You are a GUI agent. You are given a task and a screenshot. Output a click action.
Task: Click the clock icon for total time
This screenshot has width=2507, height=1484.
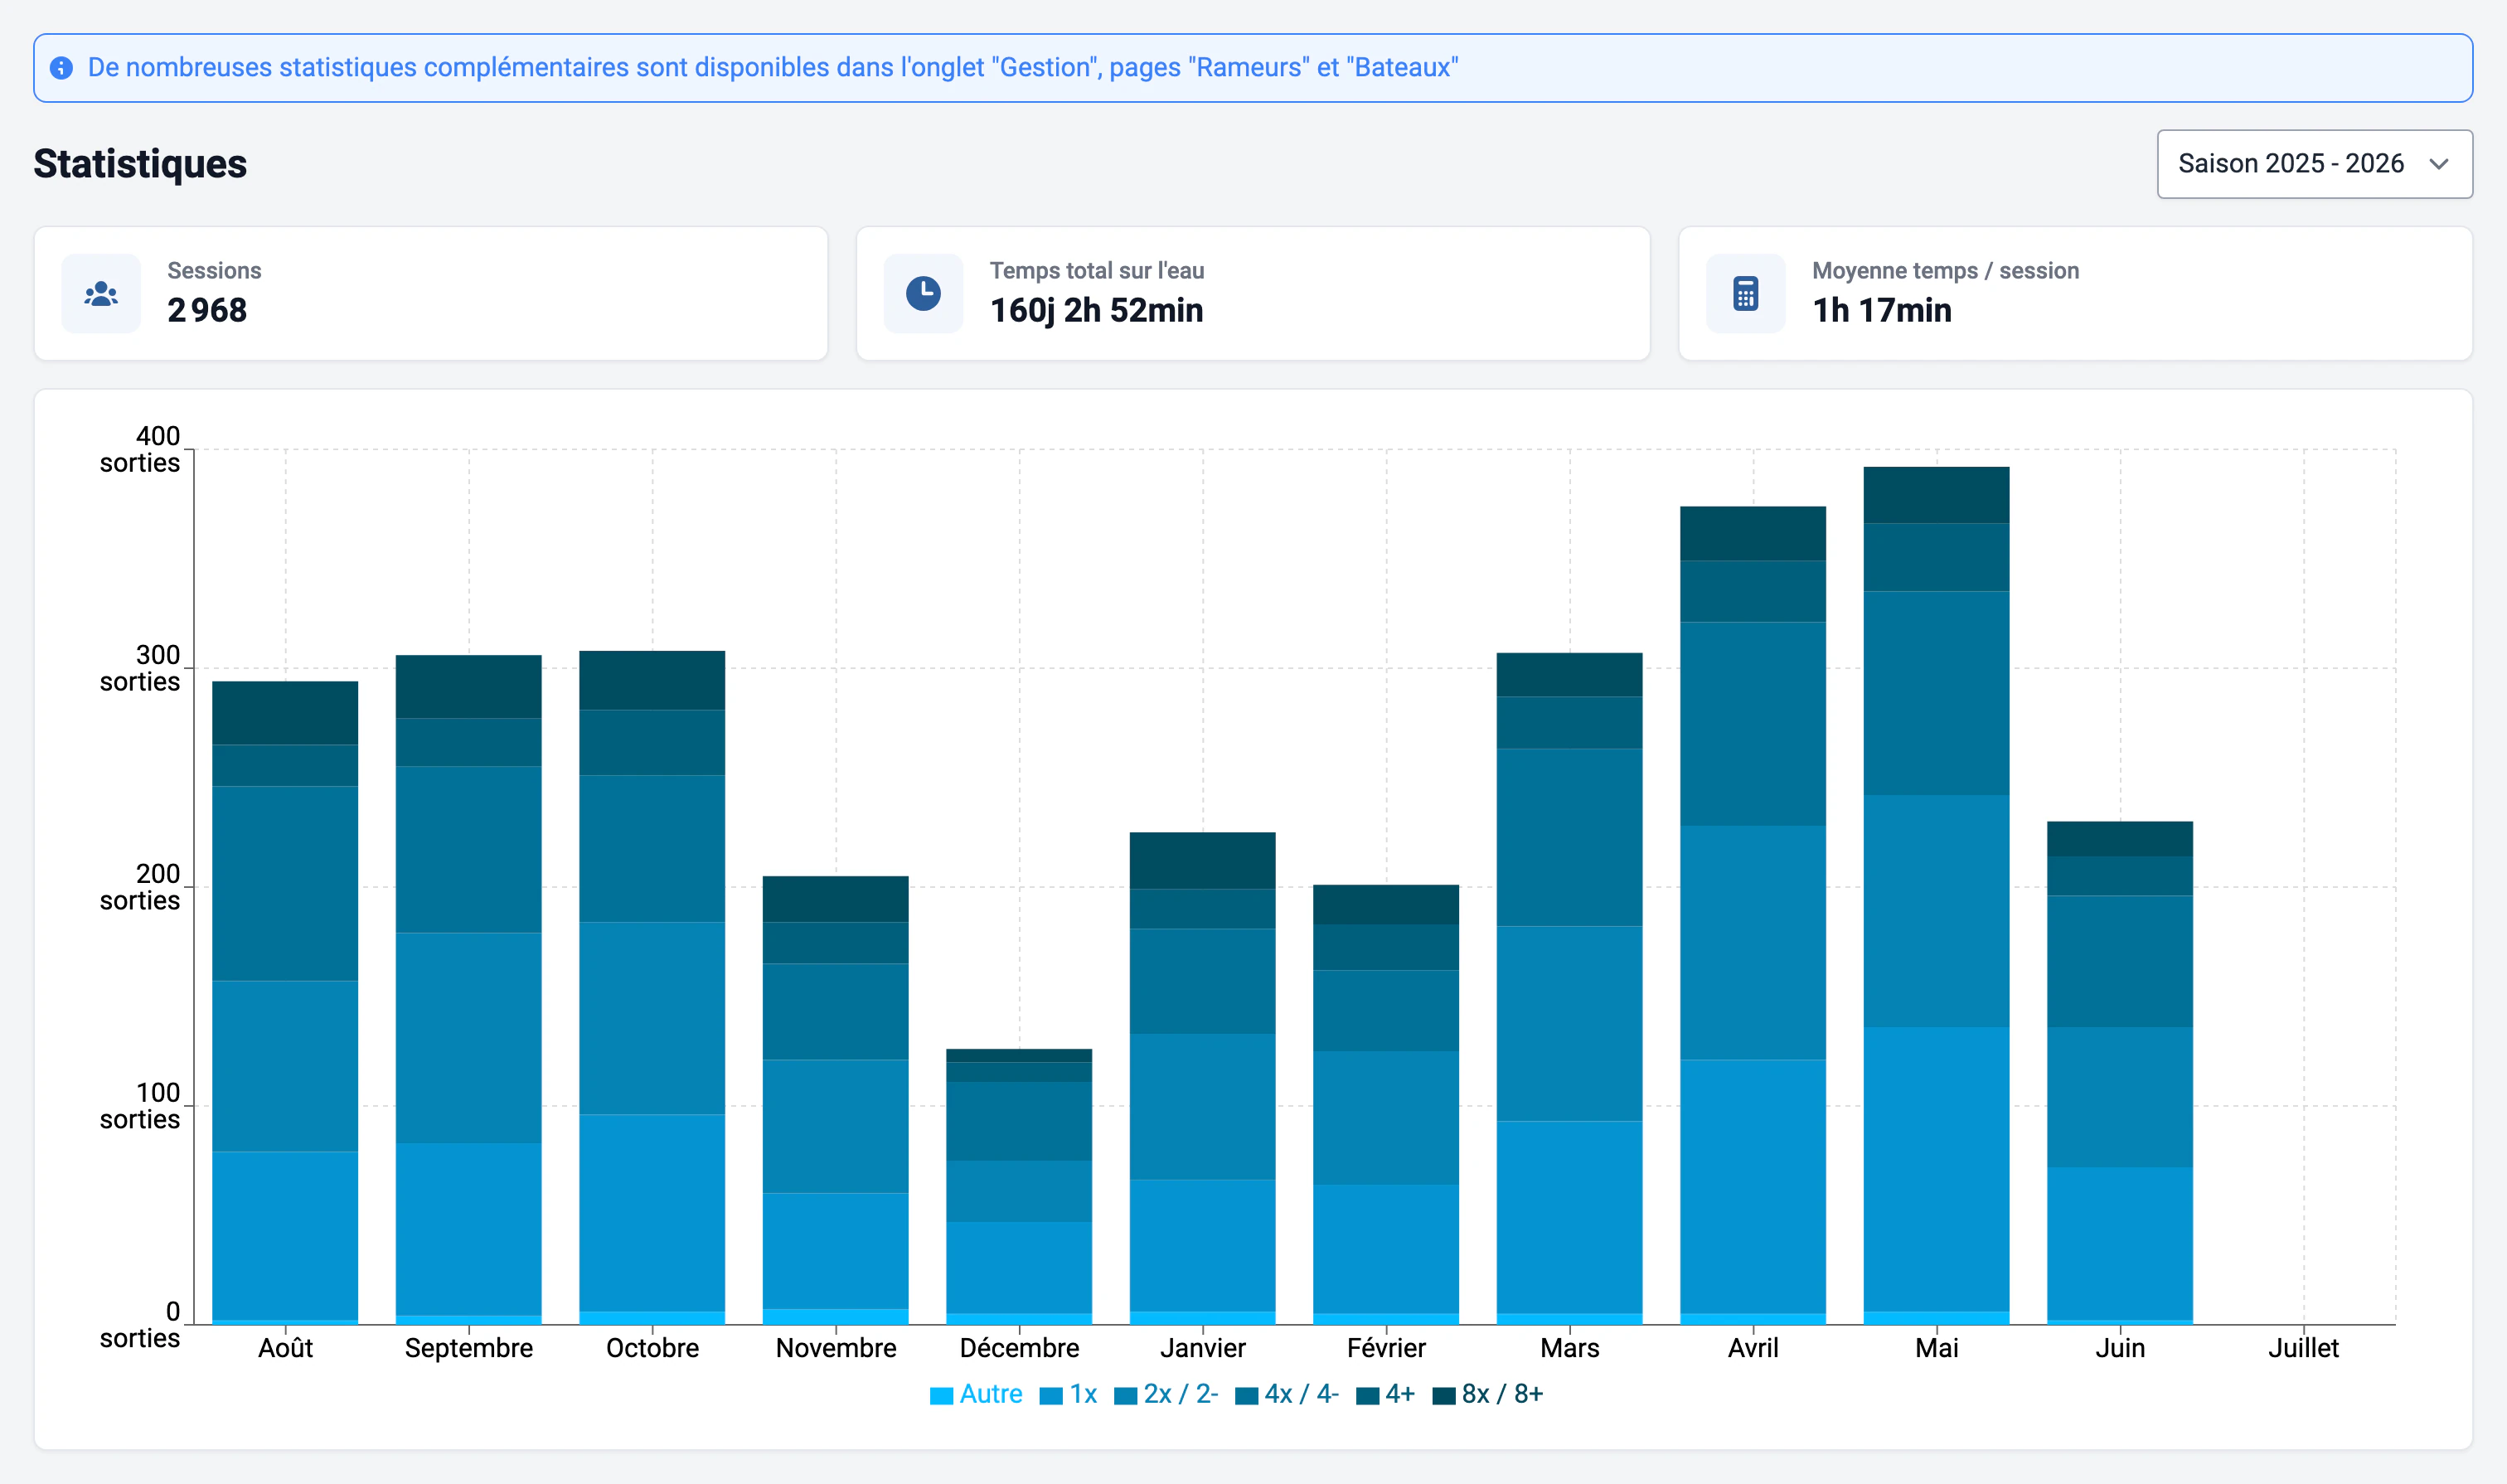923,294
